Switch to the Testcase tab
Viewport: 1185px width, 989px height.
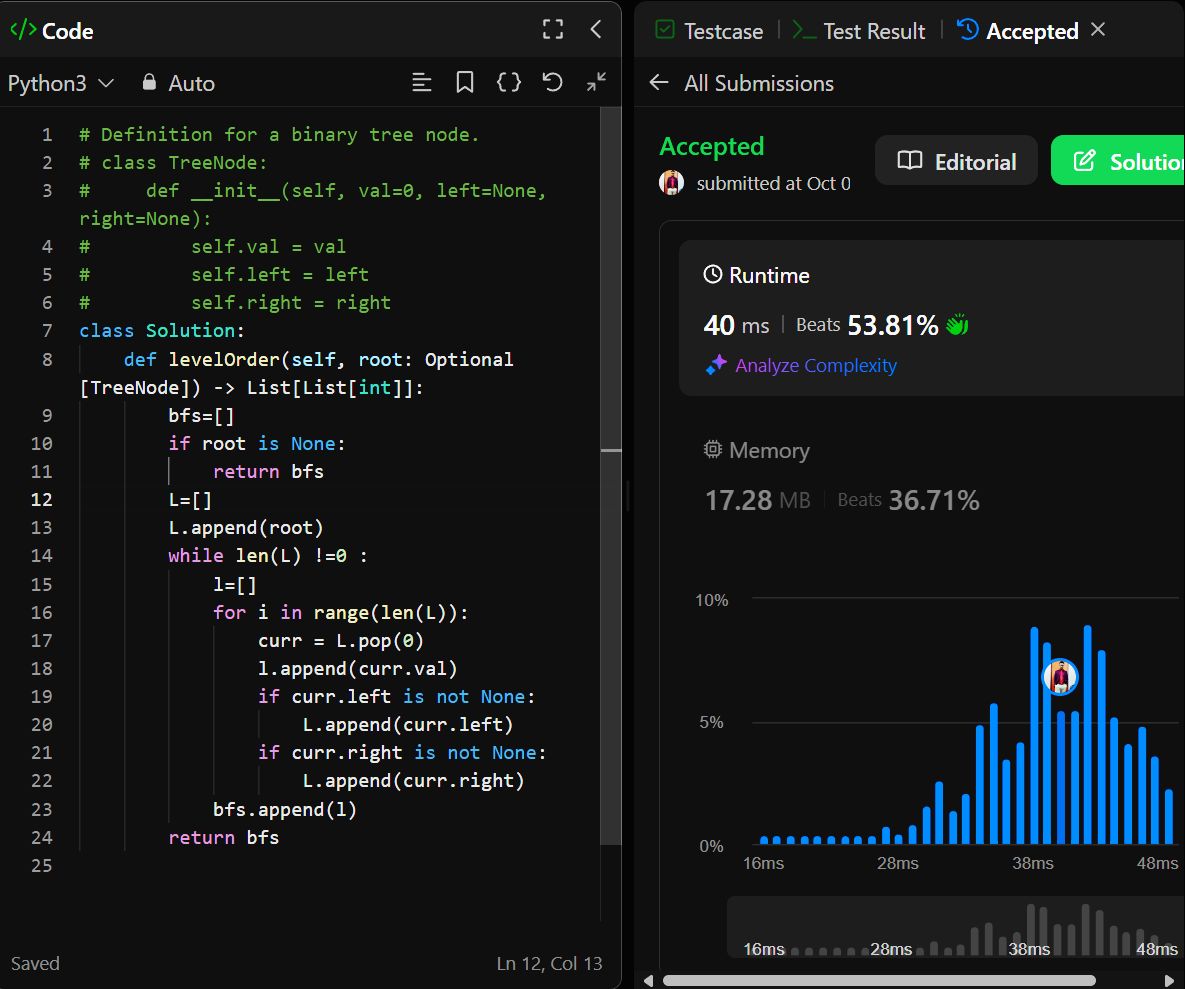coord(709,31)
